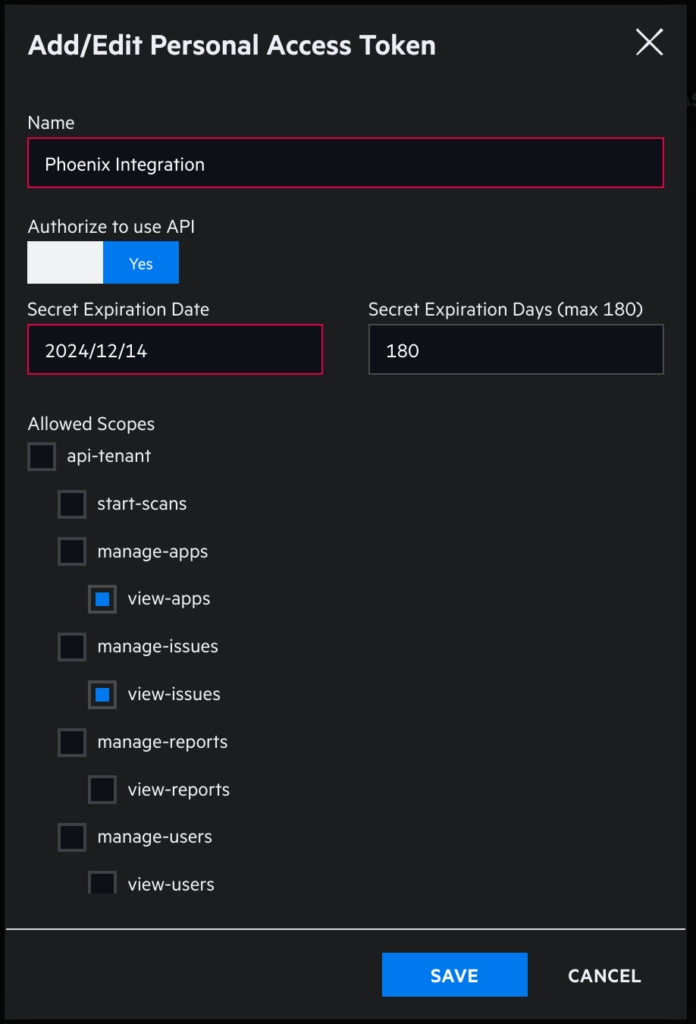Click the api-tenant label text
This screenshot has width=696, height=1024.
coord(108,456)
